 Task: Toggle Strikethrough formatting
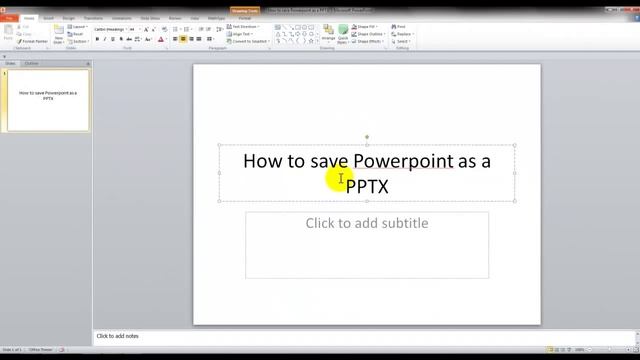(129, 39)
